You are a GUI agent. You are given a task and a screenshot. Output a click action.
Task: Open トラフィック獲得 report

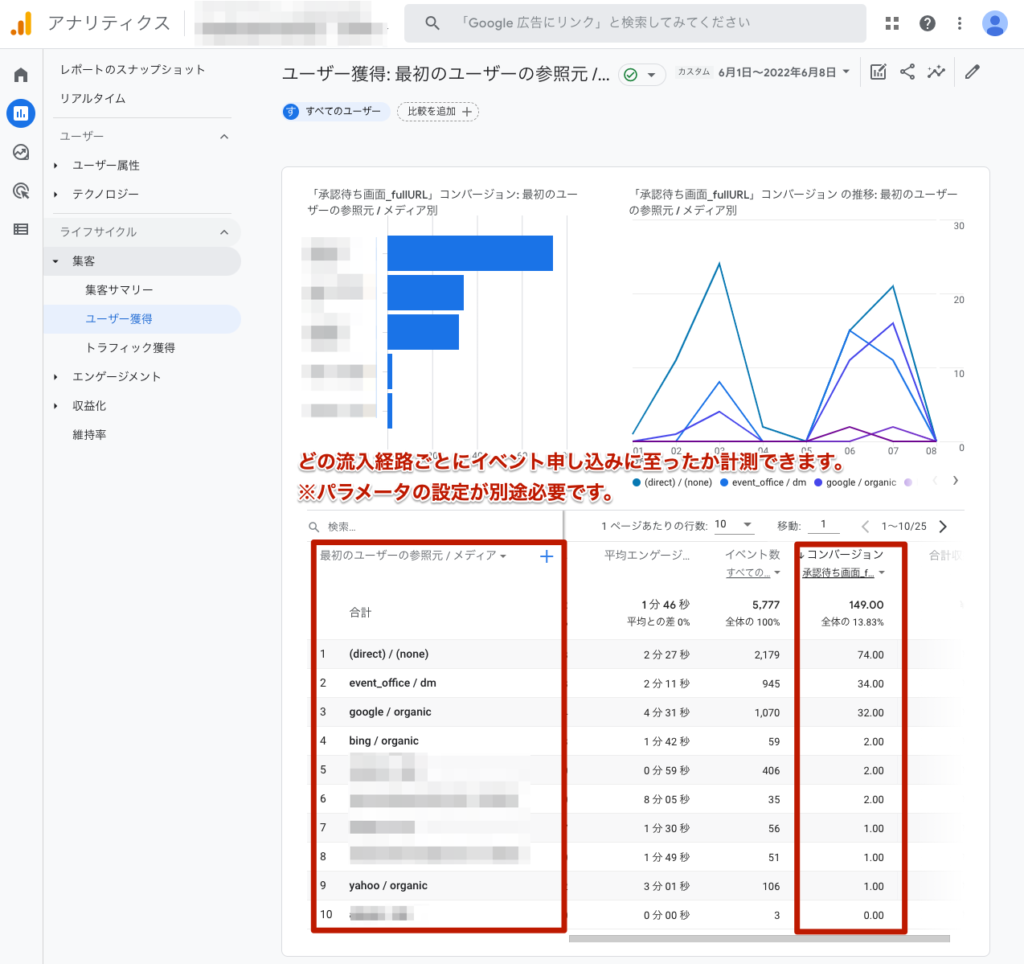click(130, 348)
